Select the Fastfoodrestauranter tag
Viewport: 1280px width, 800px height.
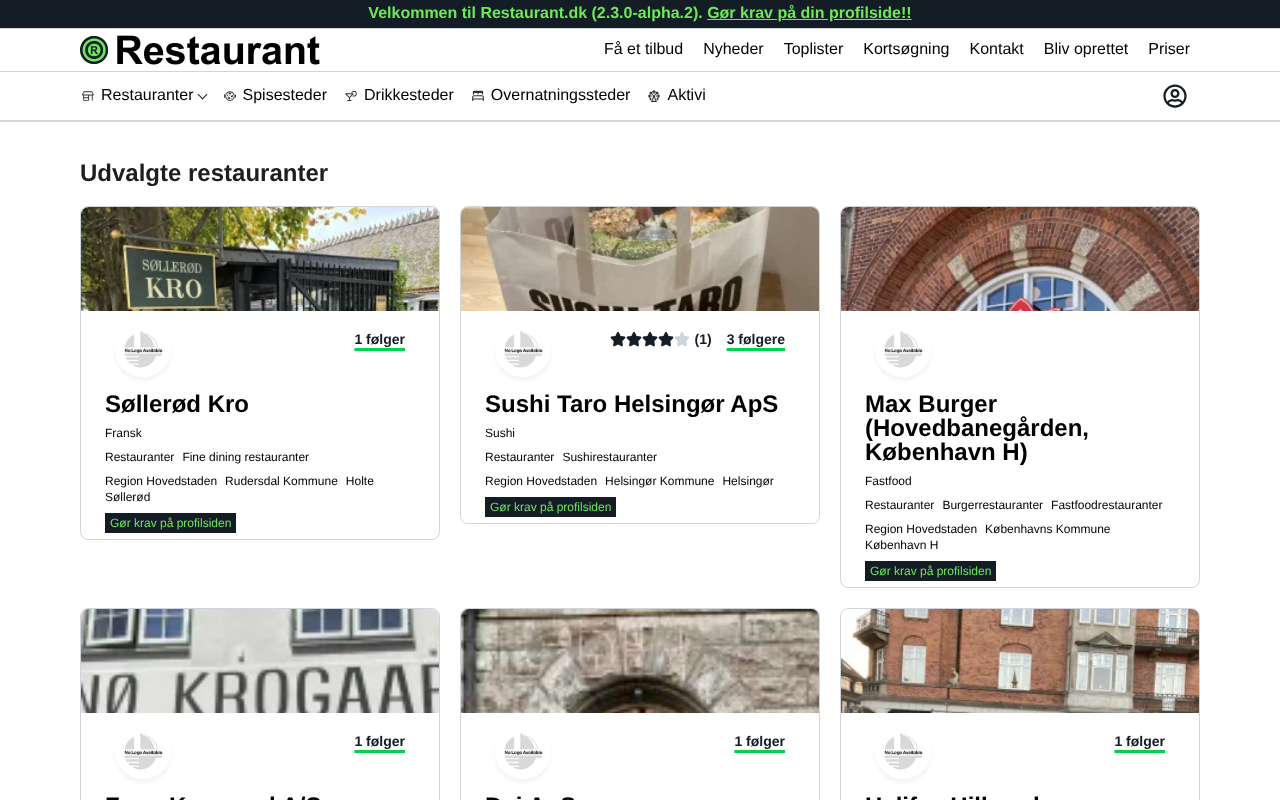1106,505
